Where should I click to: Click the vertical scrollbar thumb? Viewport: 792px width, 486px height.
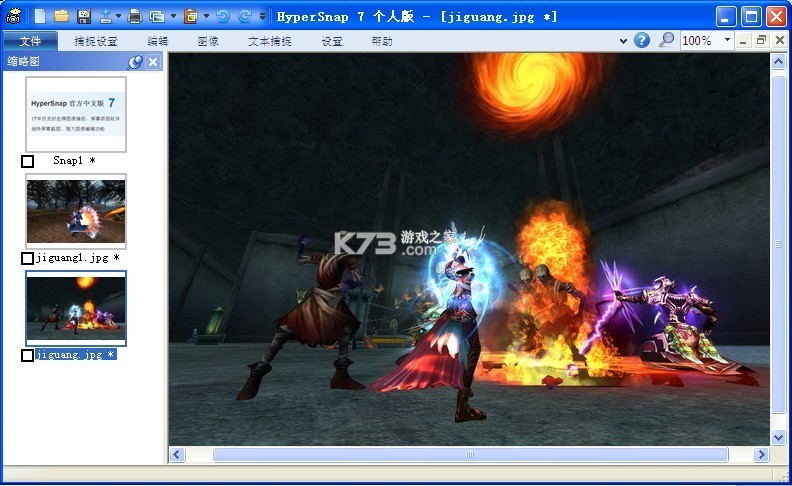[778, 243]
